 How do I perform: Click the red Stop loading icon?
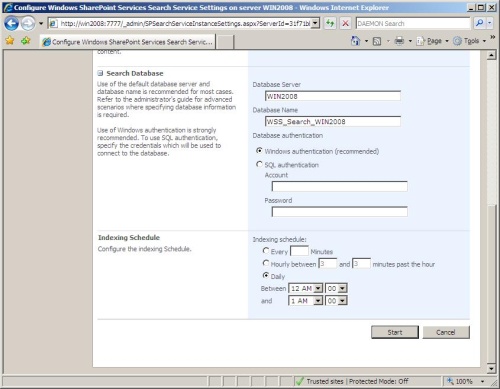(346, 23)
